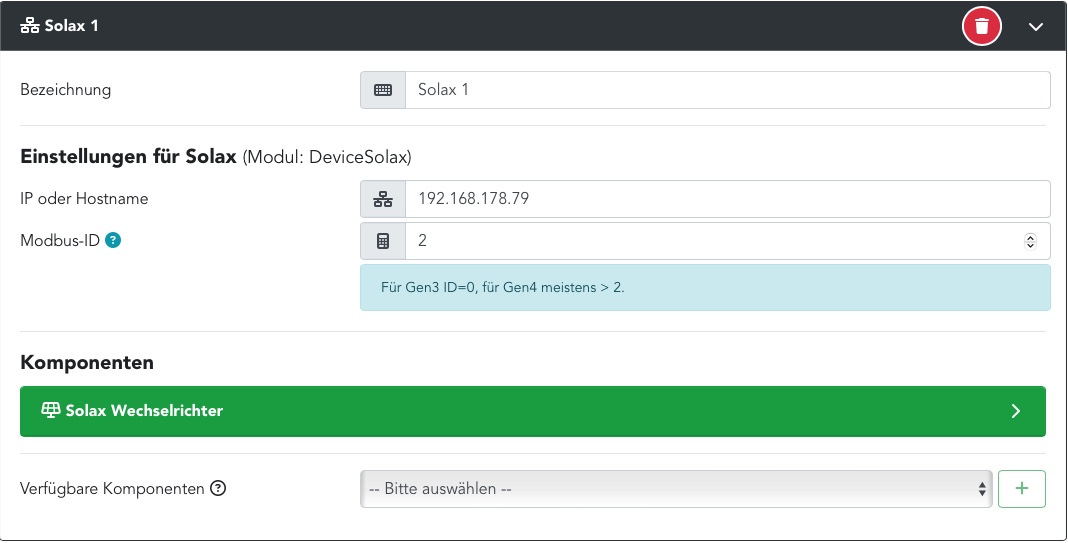Edit the Bezeichnung input containing Solax 1
Screen dimensions: 1068x543
pos(727,90)
